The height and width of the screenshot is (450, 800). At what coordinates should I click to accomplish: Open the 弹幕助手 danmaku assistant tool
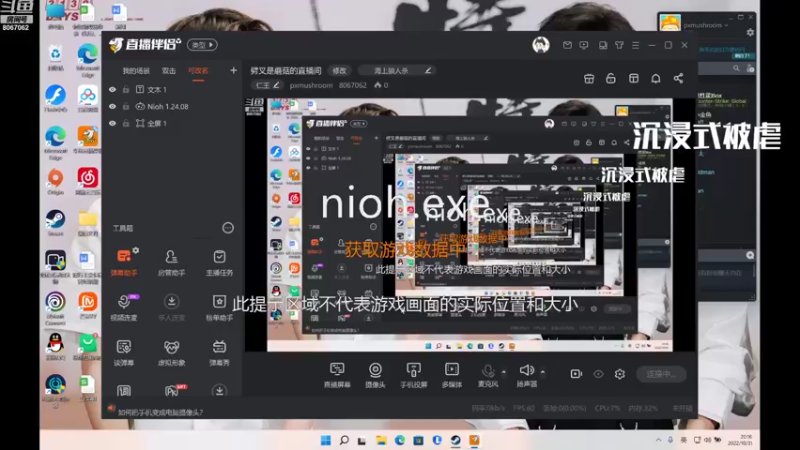[x=124, y=263]
